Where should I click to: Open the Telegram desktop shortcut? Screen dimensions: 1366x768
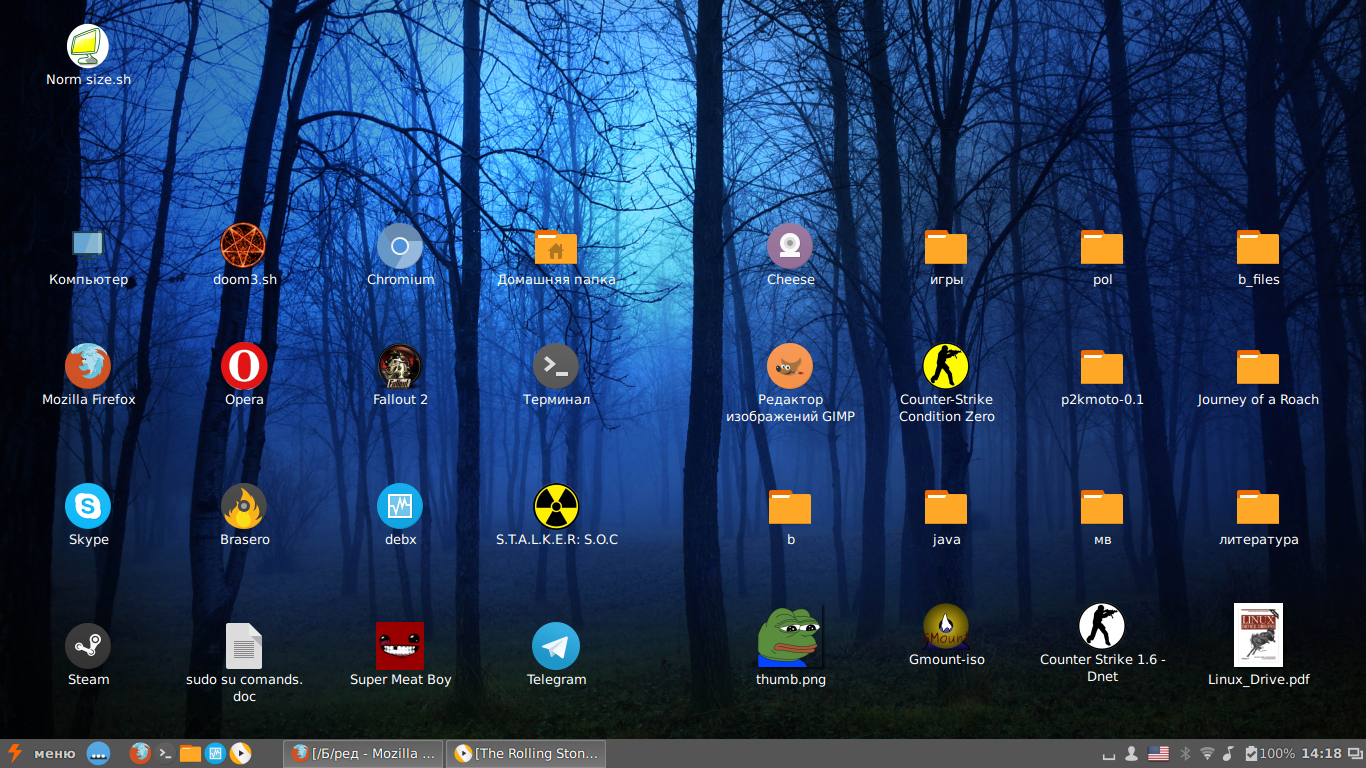pos(556,646)
